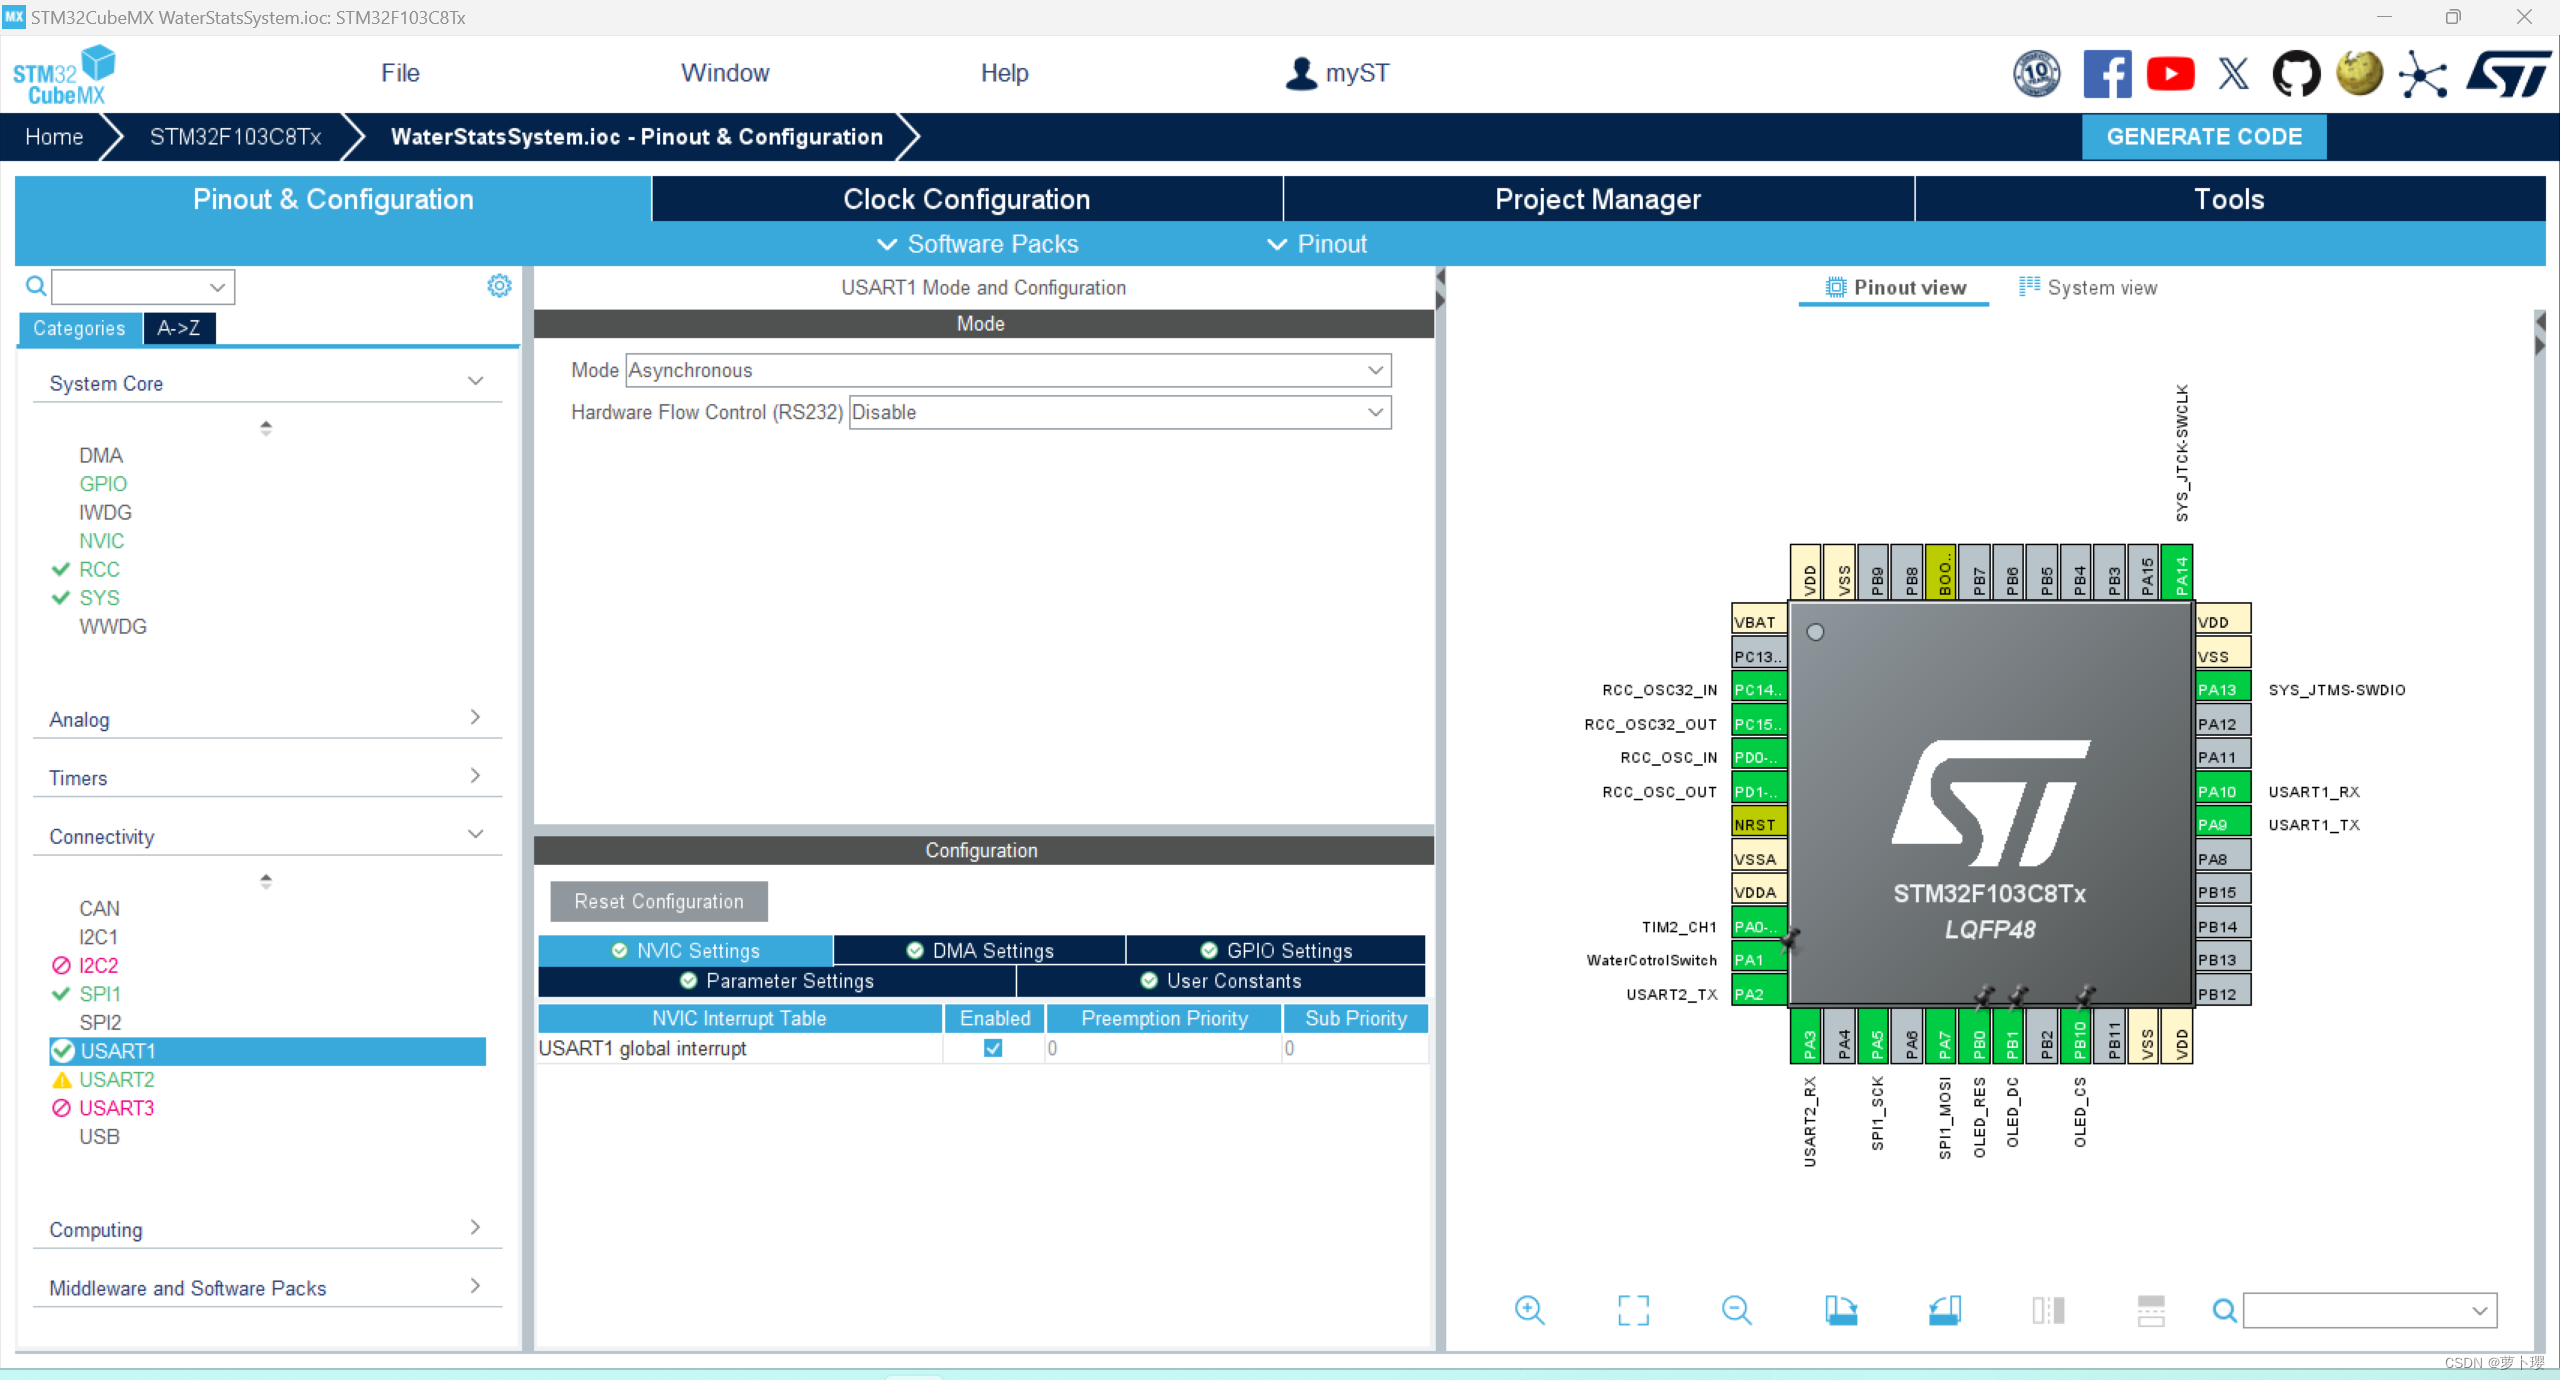Toggle USART1 global interrupt enabled checkbox
This screenshot has height=1380, width=2560.
pos(993,1048)
